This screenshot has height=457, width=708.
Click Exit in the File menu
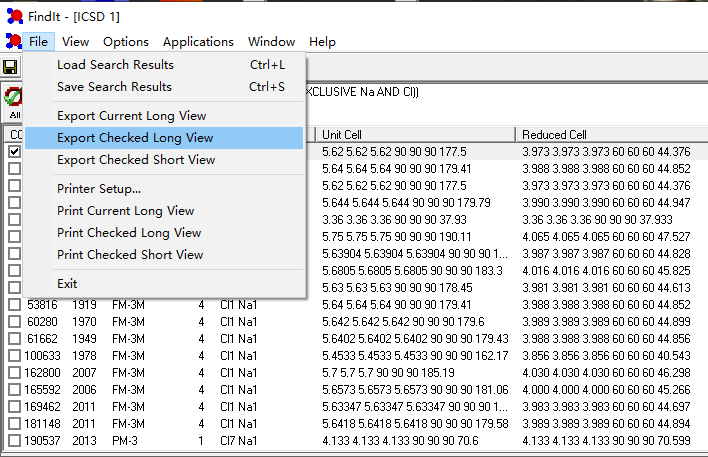[164, 284]
